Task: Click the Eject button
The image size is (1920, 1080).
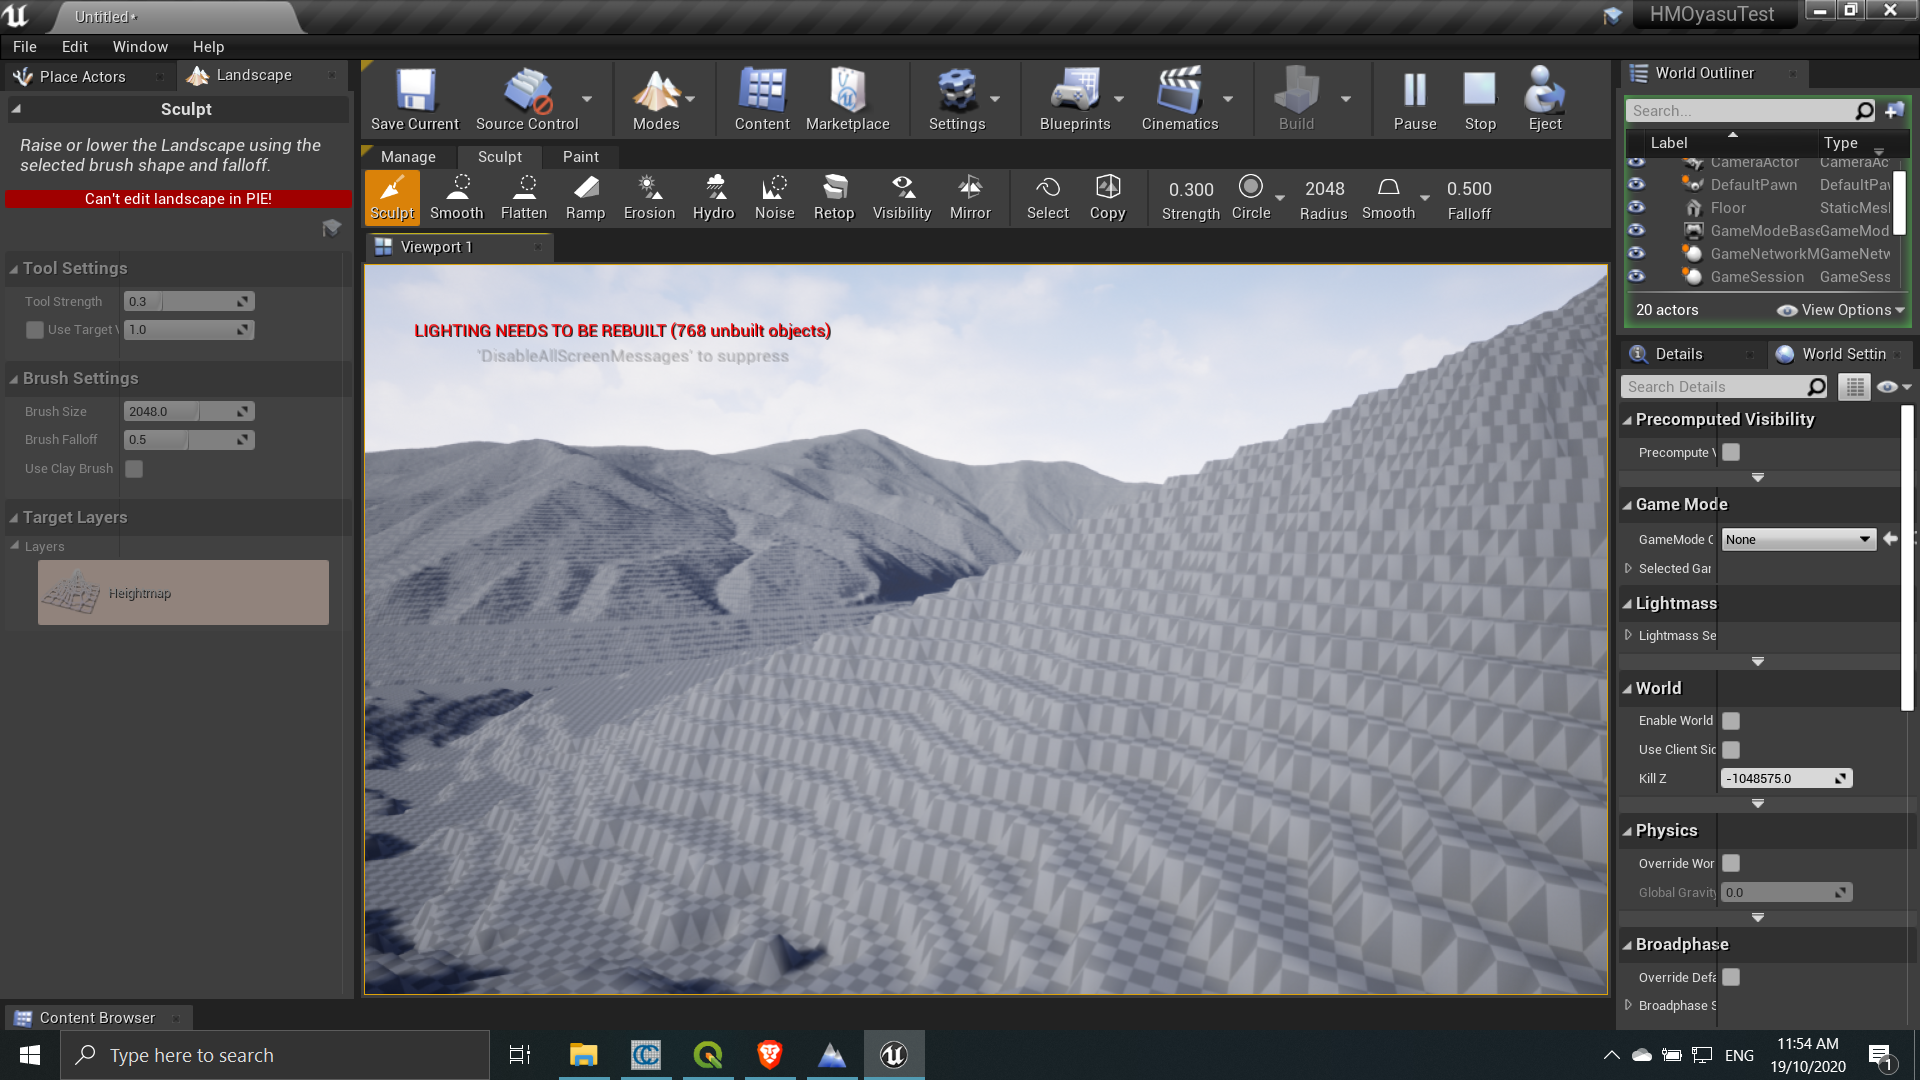Action: pos(1543,98)
